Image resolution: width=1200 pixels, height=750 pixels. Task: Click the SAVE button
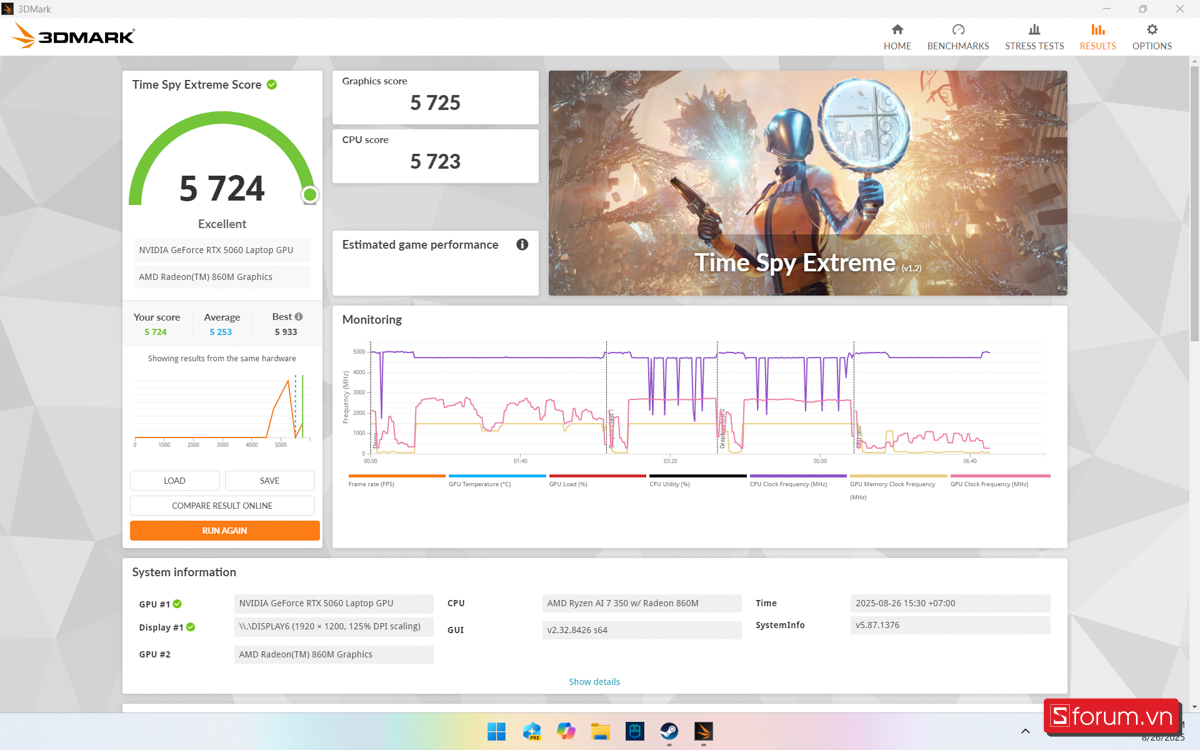pyautogui.click(x=270, y=481)
